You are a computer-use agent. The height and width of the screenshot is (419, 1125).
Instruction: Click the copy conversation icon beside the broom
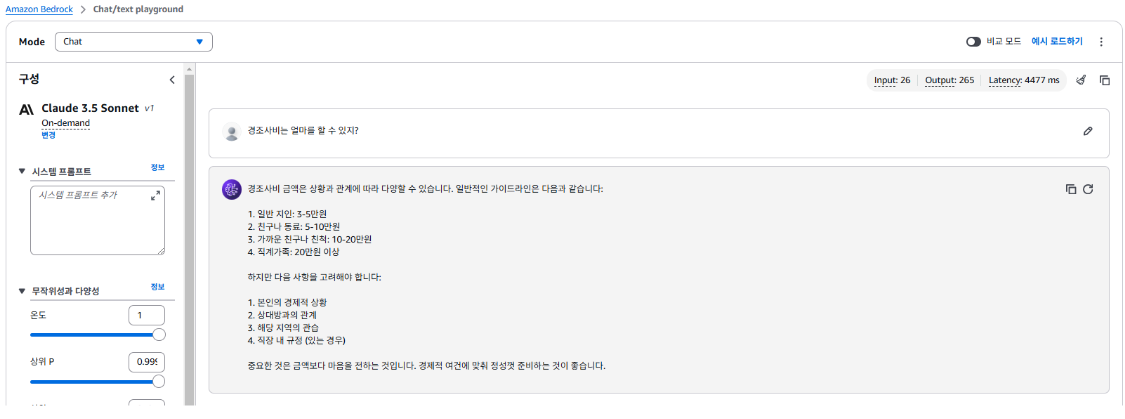pyautogui.click(x=1105, y=80)
